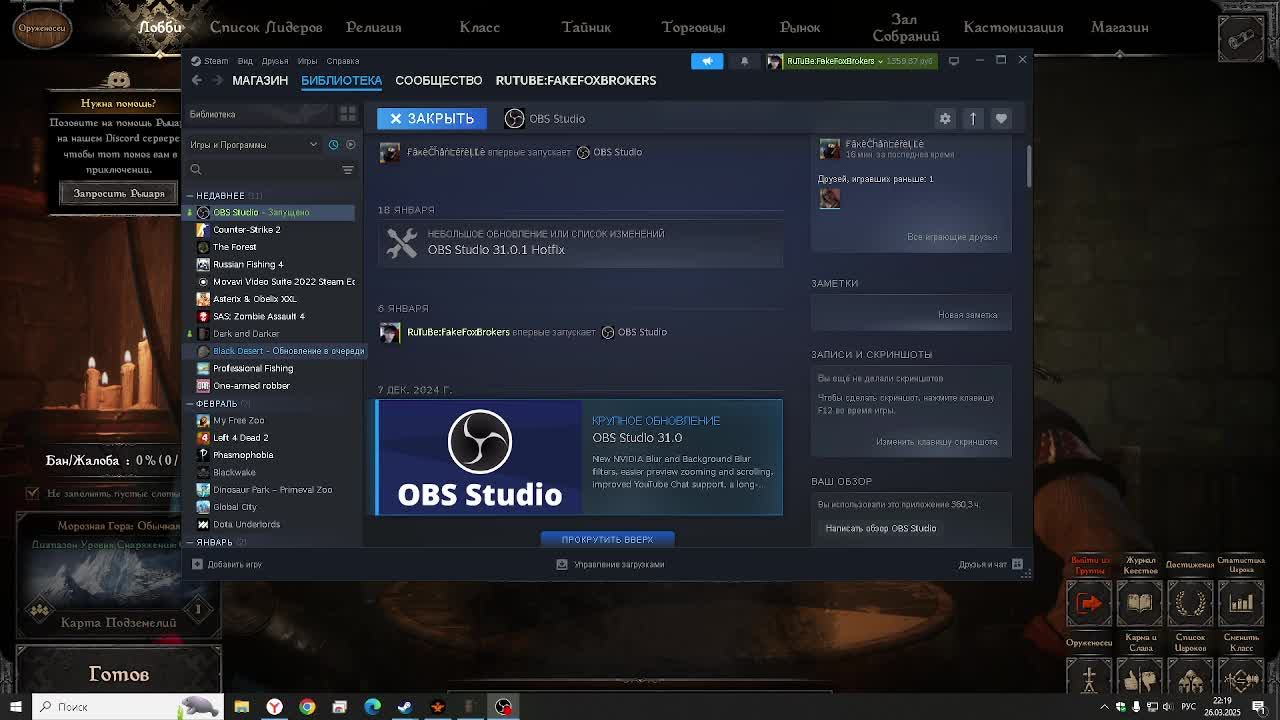The height and width of the screenshot is (720, 1280).
Task: Launch Yandex Browser from taskbar
Action: pos(274,707)
